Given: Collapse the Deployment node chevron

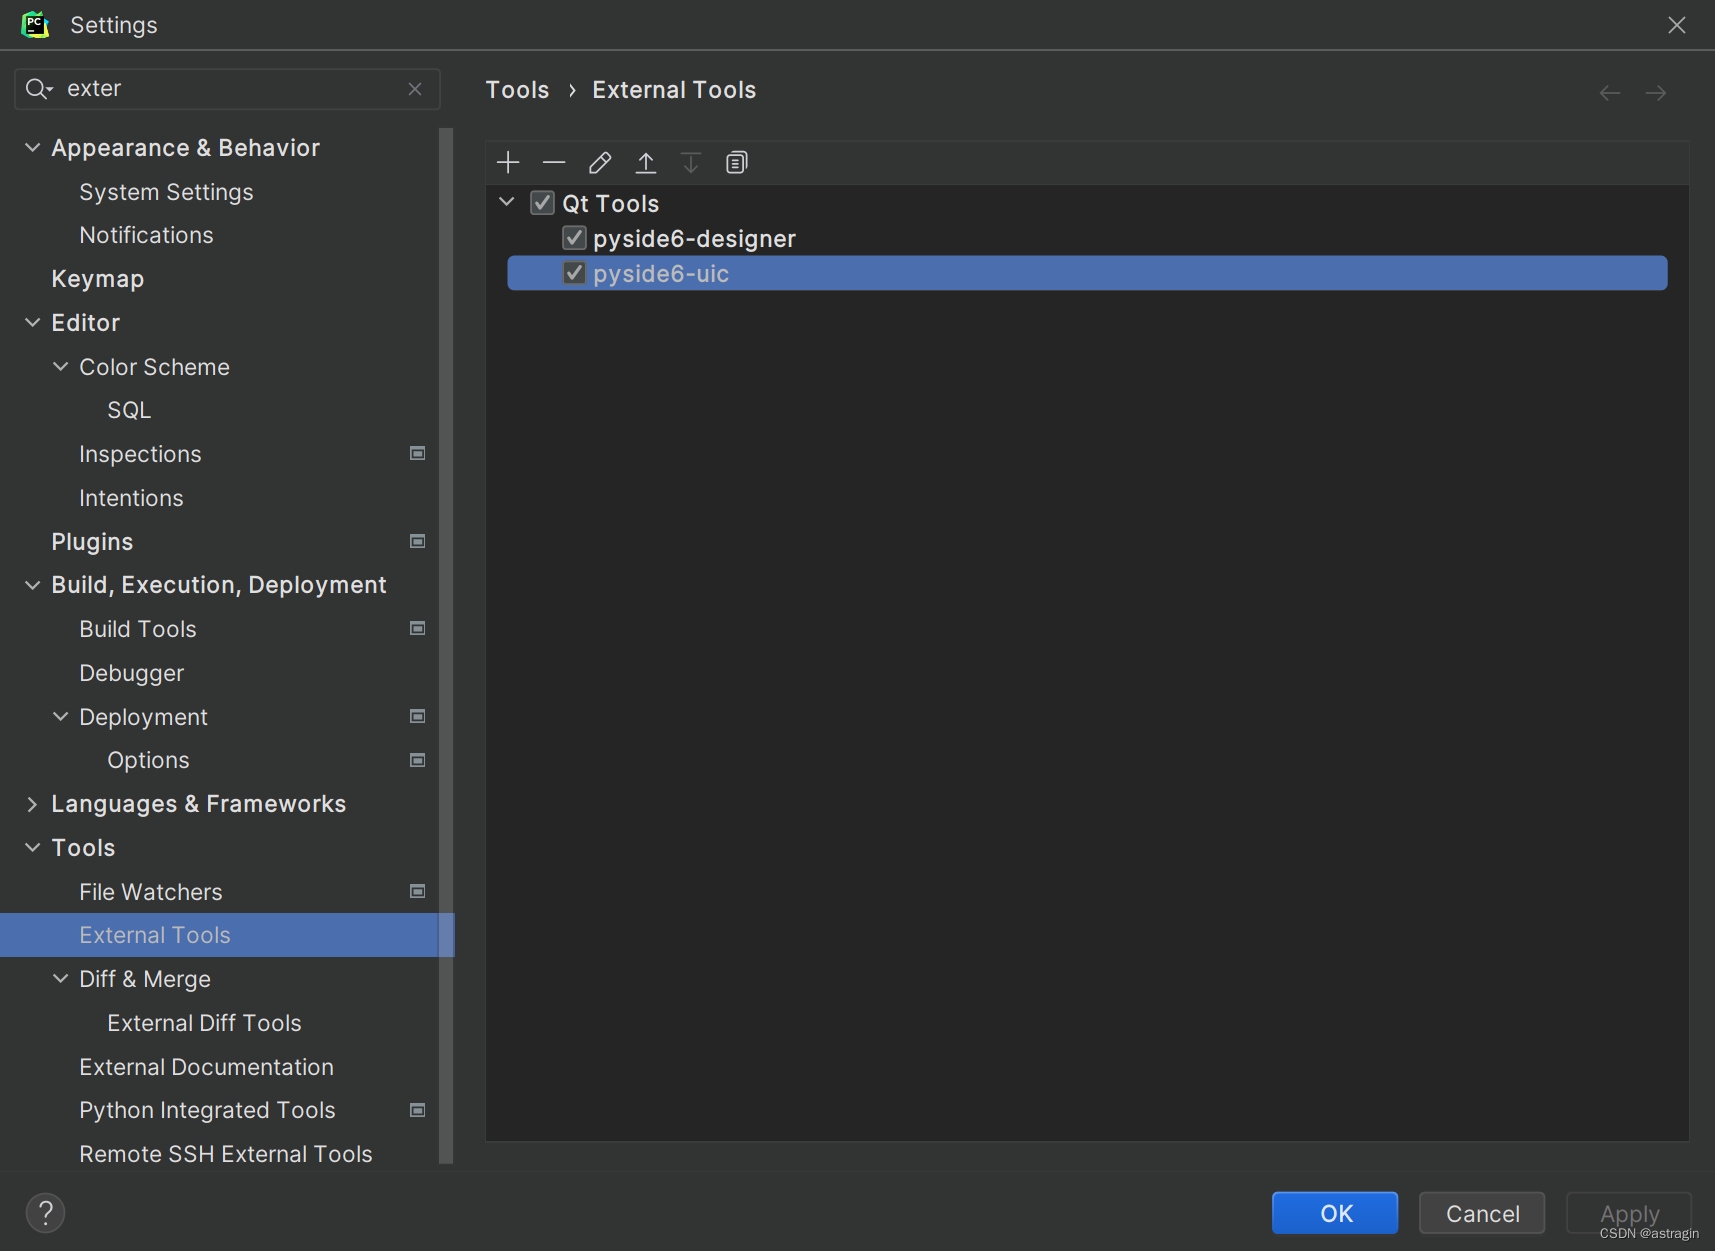Looking at the screenshot, I should pos(60,717).
